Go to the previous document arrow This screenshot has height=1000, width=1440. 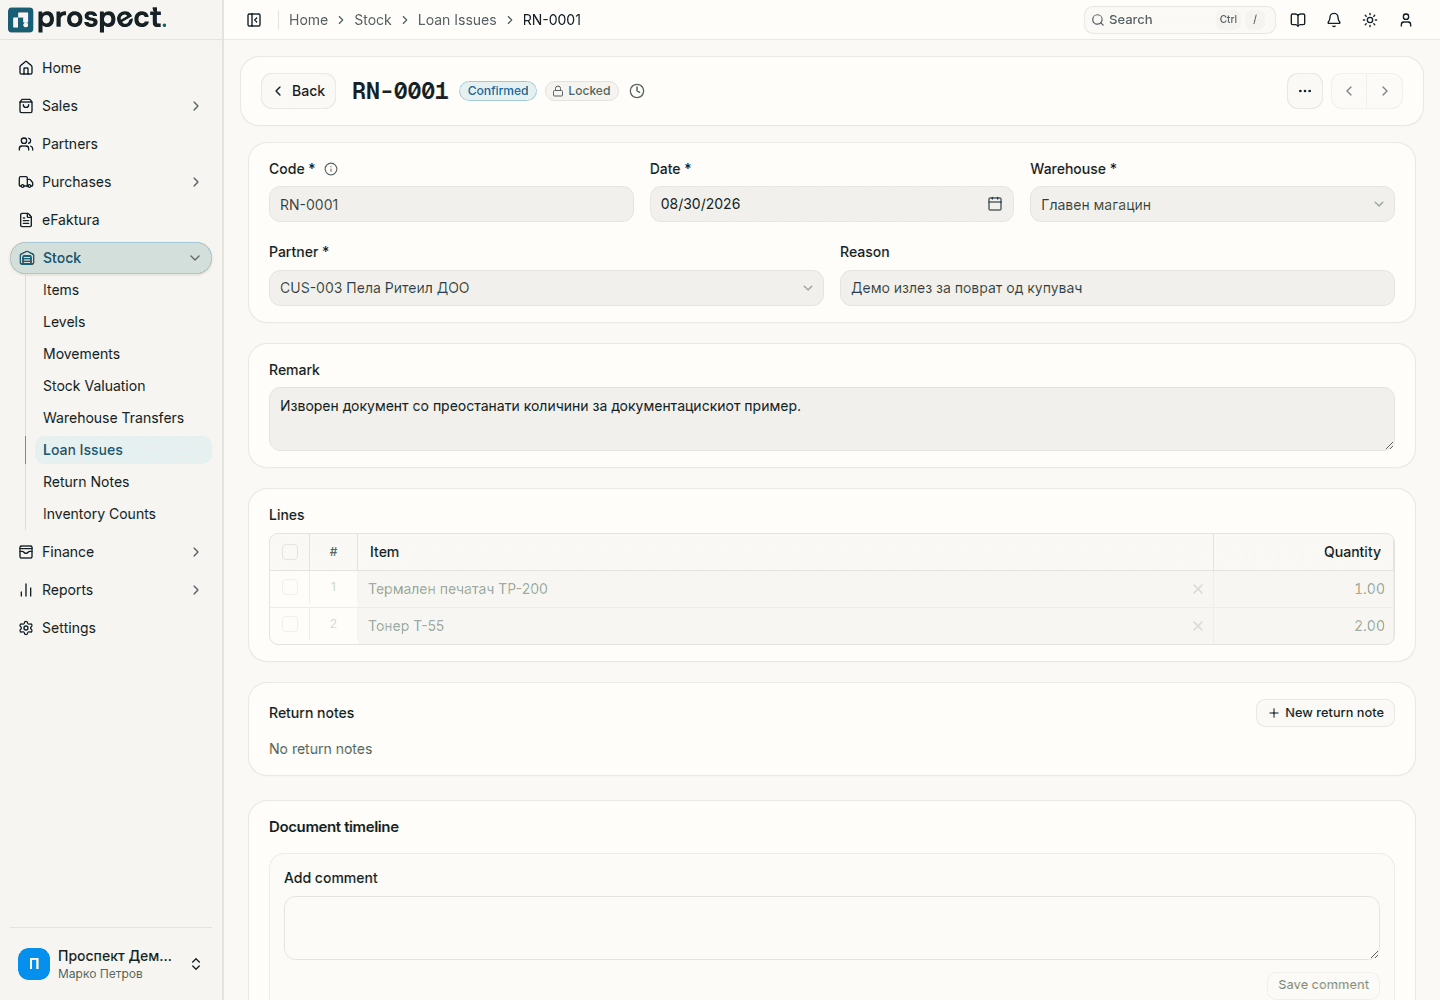coord(1349,91)
